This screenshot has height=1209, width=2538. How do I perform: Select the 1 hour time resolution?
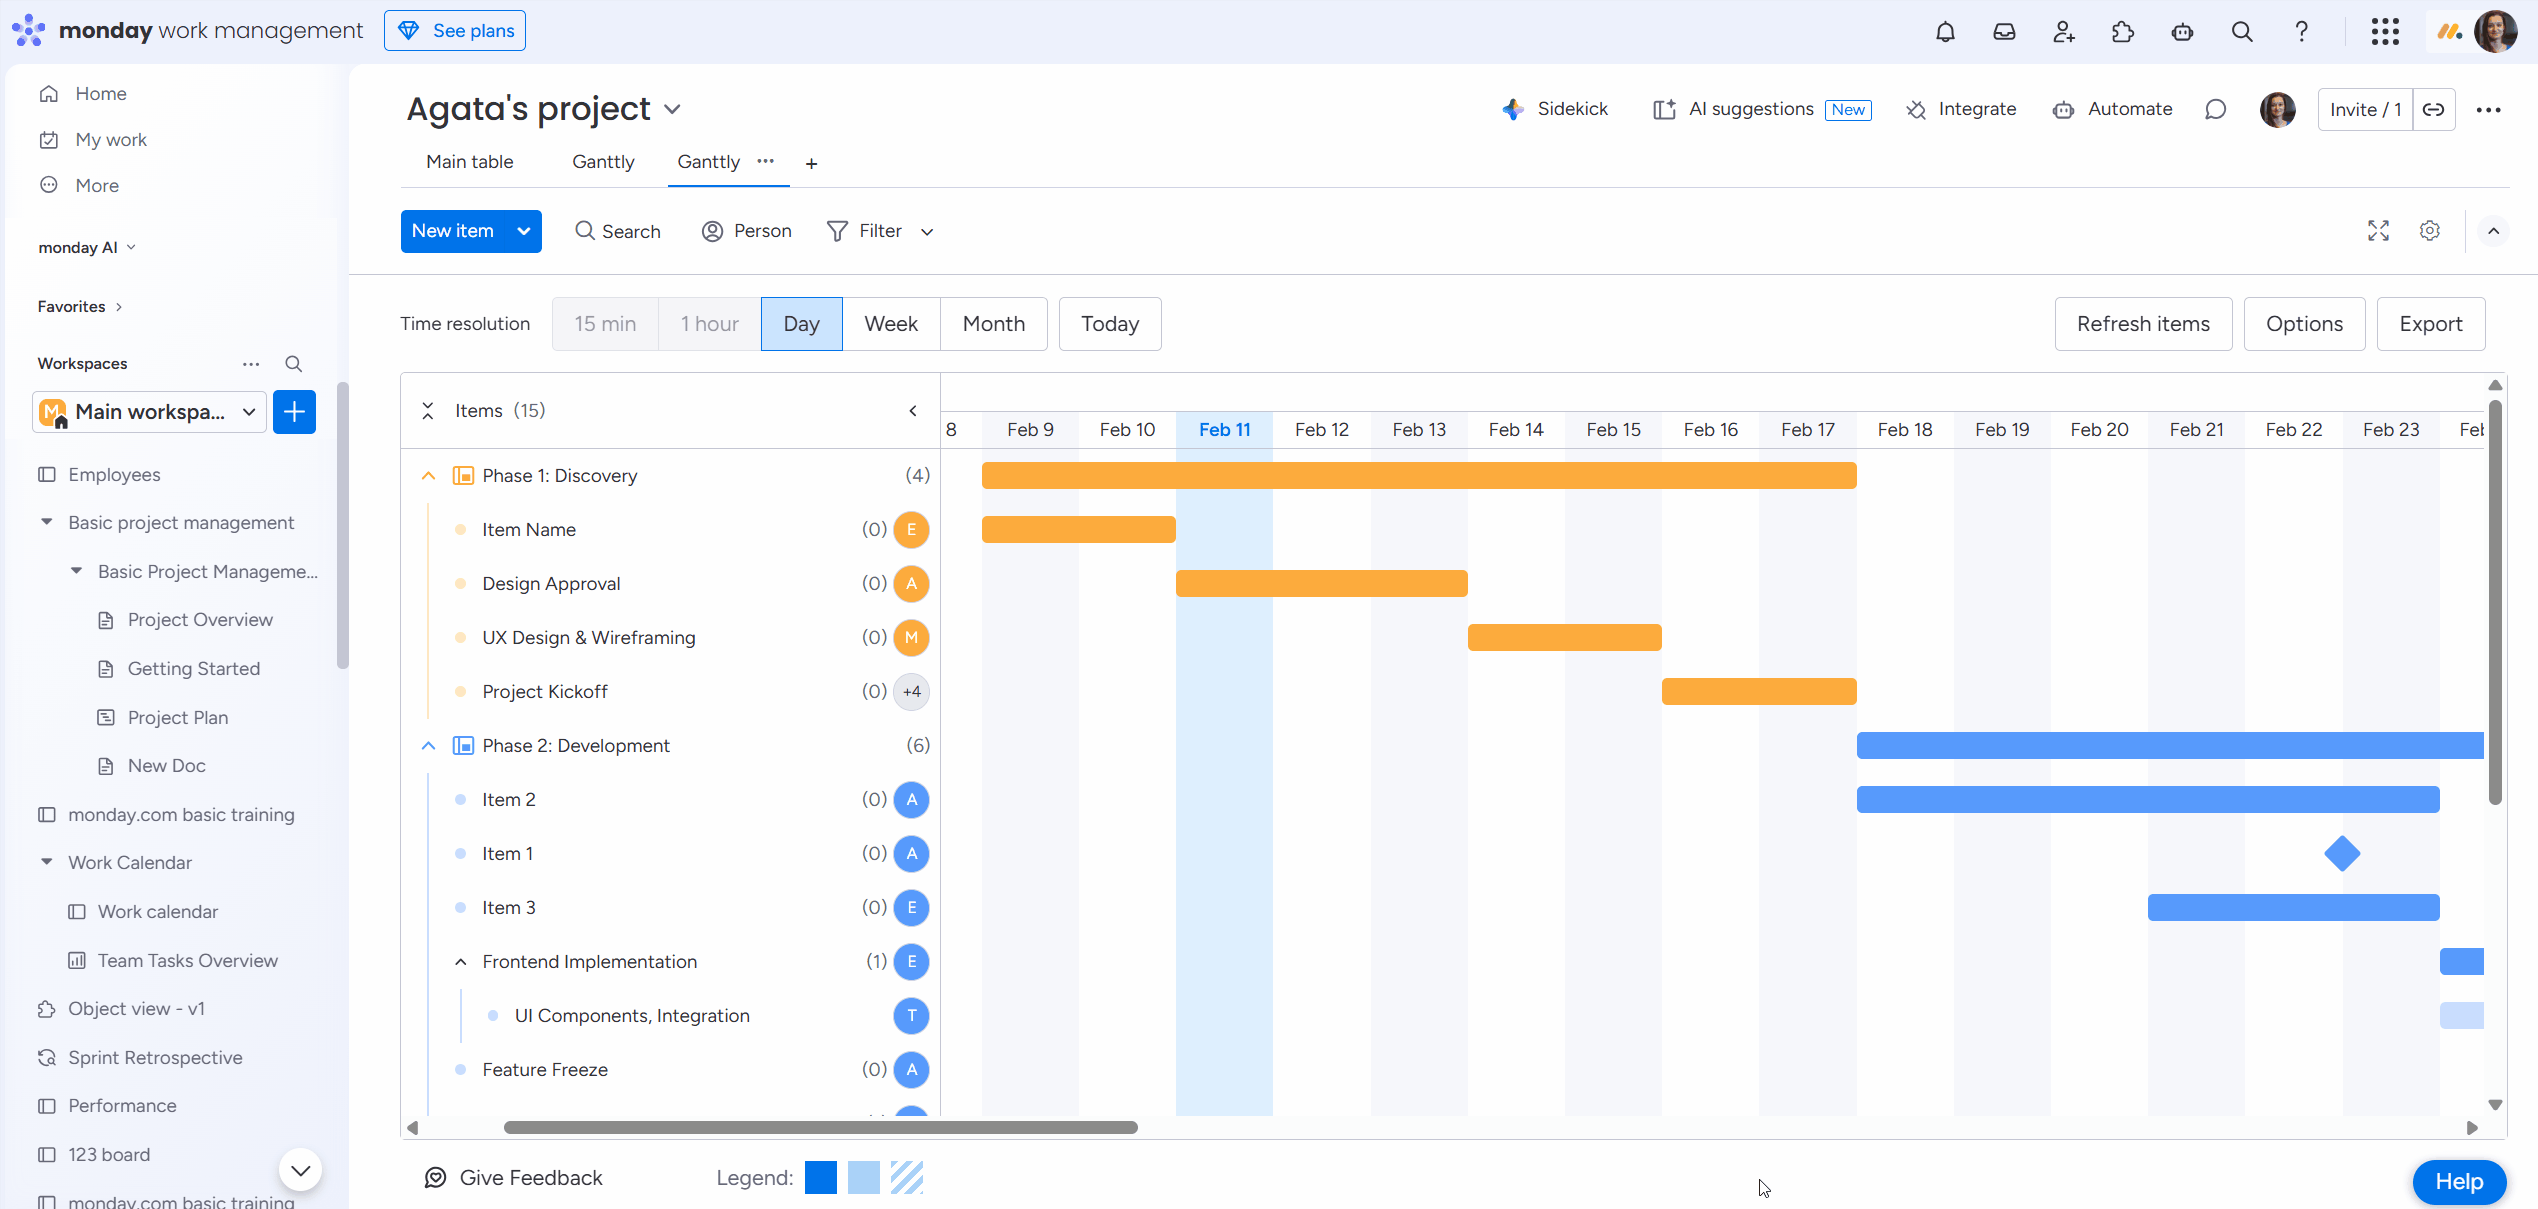[x=710, y=324]
